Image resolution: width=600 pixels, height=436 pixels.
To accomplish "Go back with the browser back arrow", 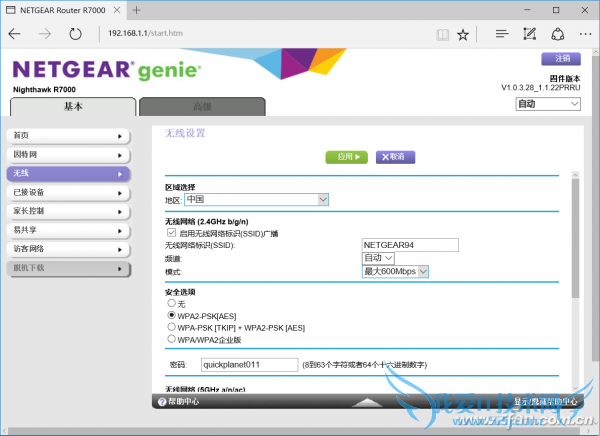I will coord(14,34).
